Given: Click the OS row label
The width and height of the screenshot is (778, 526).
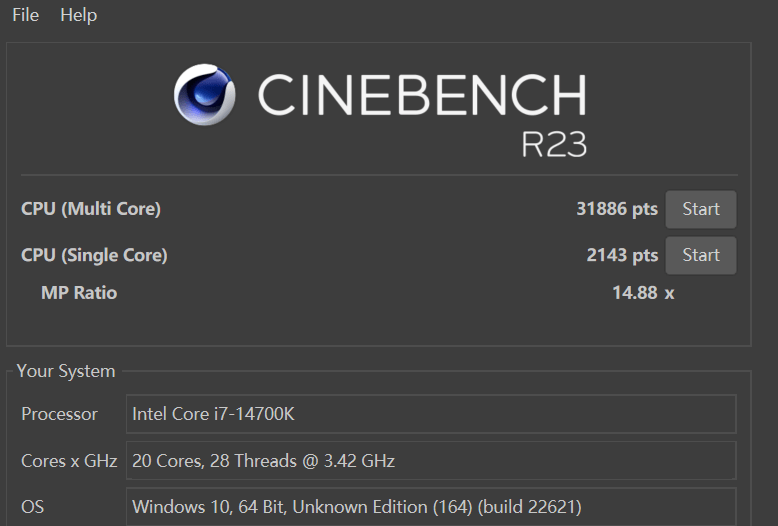Looking at the screenshot, I should (33, 507).
